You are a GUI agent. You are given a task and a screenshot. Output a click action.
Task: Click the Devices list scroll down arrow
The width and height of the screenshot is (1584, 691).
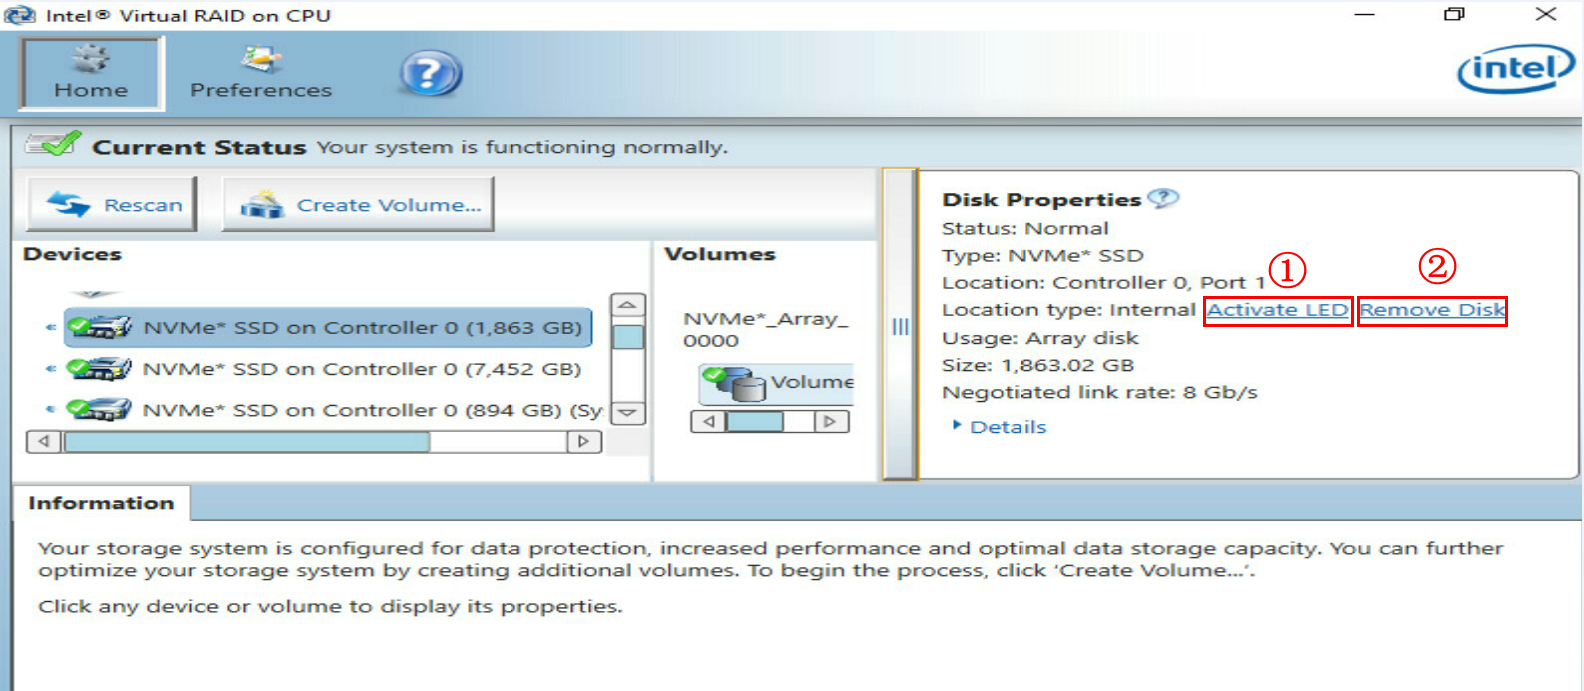coord(628,412)
